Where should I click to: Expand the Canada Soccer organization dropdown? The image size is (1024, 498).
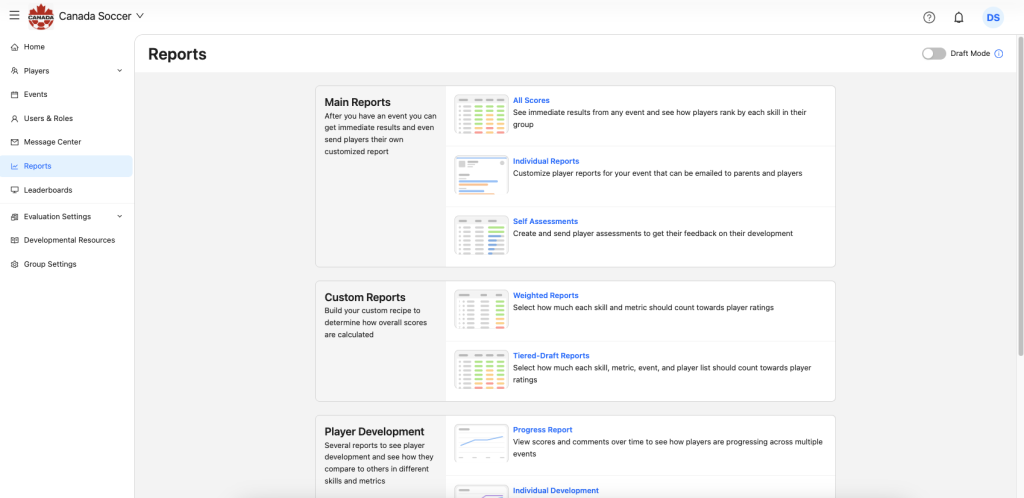click(139, 16)
